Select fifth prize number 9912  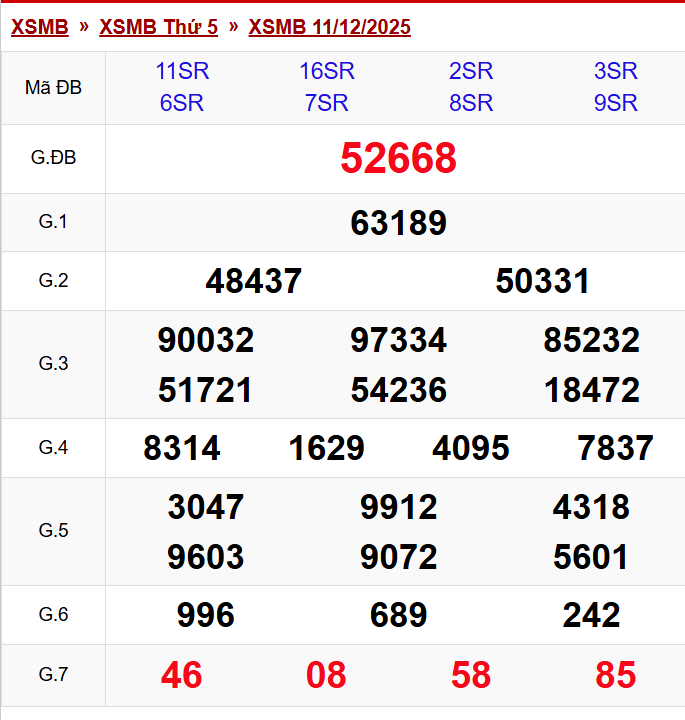[x=398, y=508]
